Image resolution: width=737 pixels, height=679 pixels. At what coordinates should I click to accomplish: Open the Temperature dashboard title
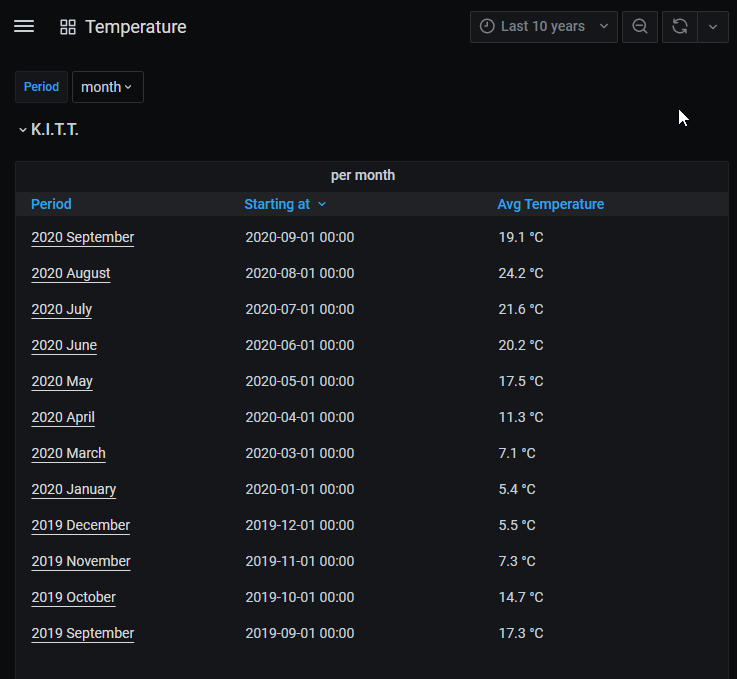click(136, 27)
